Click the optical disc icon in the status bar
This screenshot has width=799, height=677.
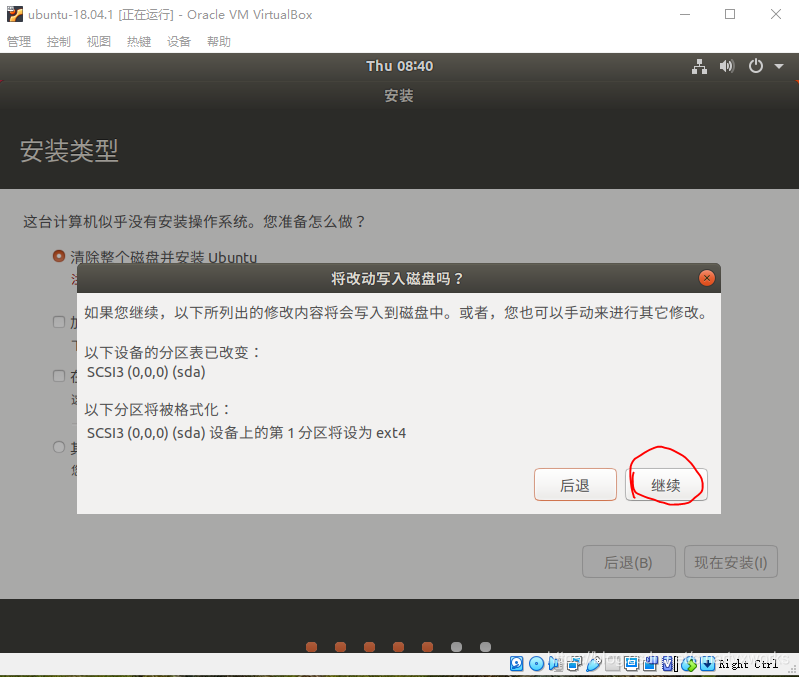point(536,663)
